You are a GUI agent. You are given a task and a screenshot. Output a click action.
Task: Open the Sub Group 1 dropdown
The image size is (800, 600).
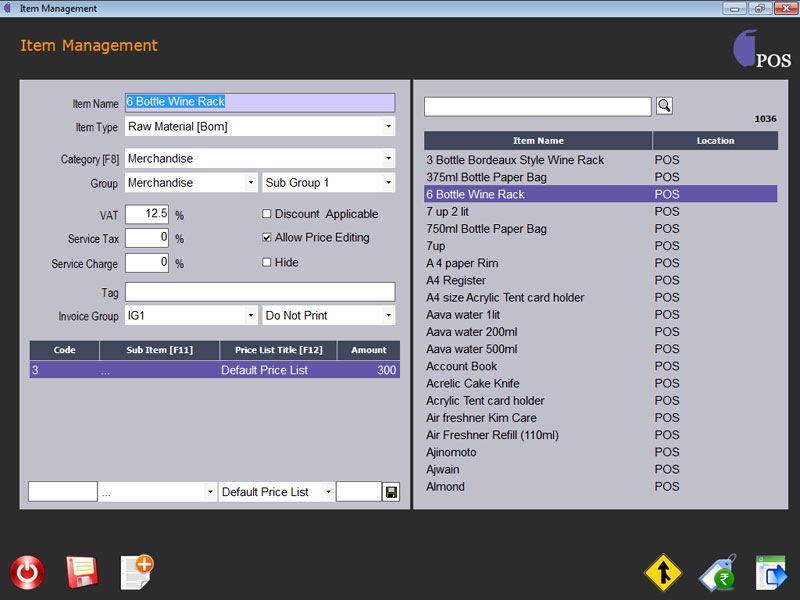[388, 183]
